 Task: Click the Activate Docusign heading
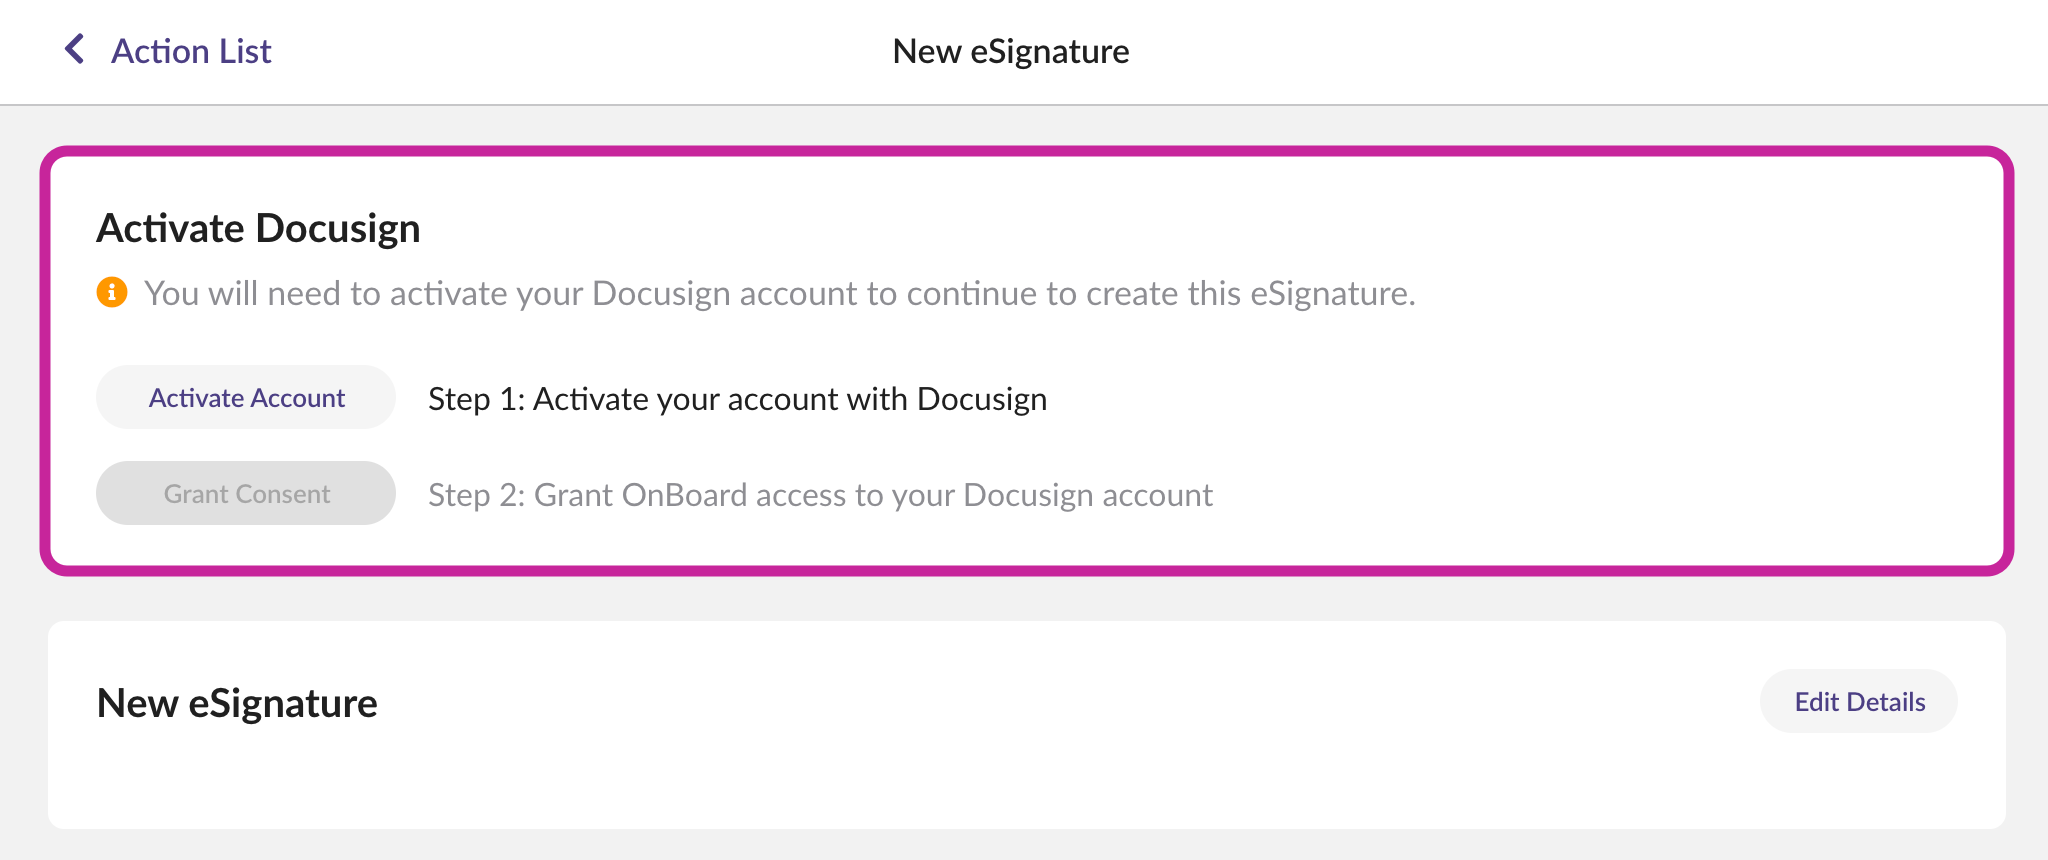pos(258,228)
